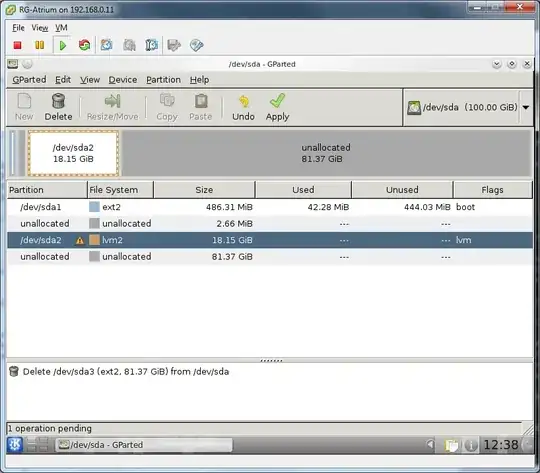Select the 81.37 GiB unallocated row

tap(270, 257)
